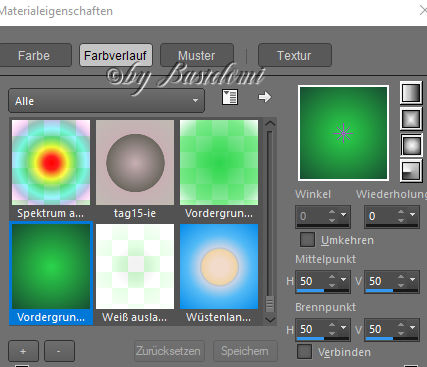Enable the Umkehren checkbox
The image size is (427, 367).
[307, 239]
